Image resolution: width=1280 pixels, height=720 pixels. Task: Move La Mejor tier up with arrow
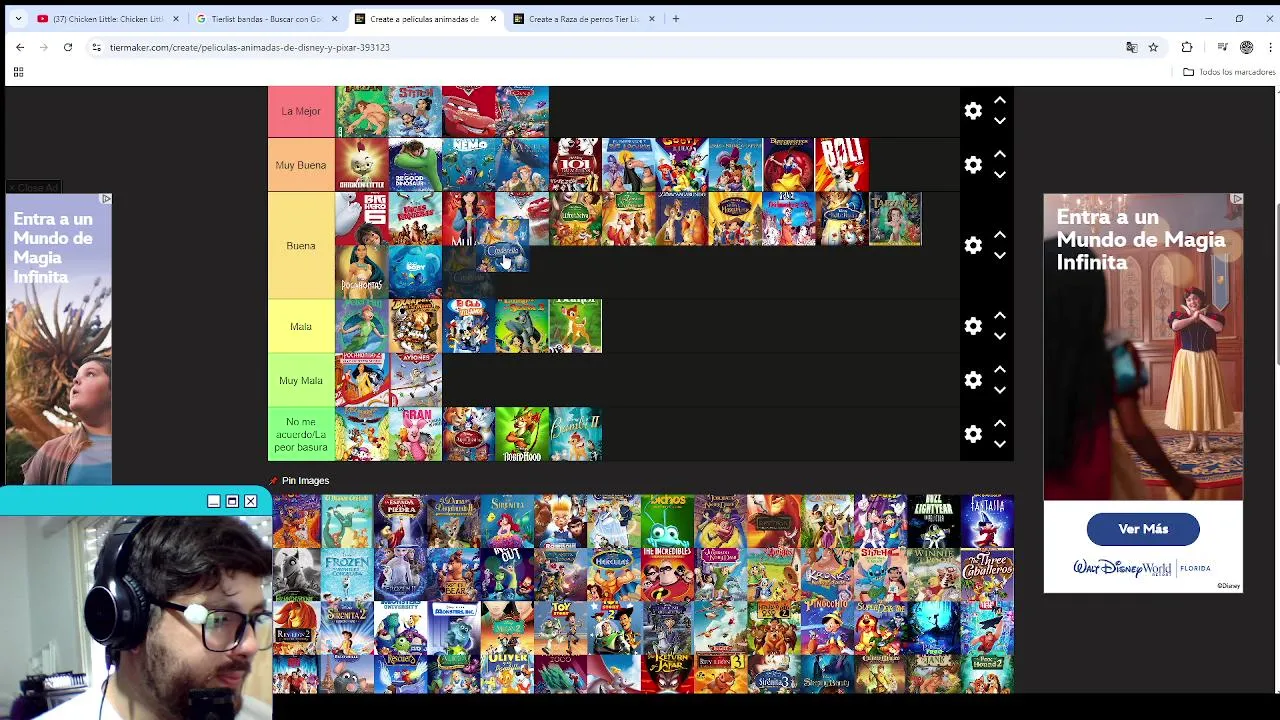(x=999, y=101)
